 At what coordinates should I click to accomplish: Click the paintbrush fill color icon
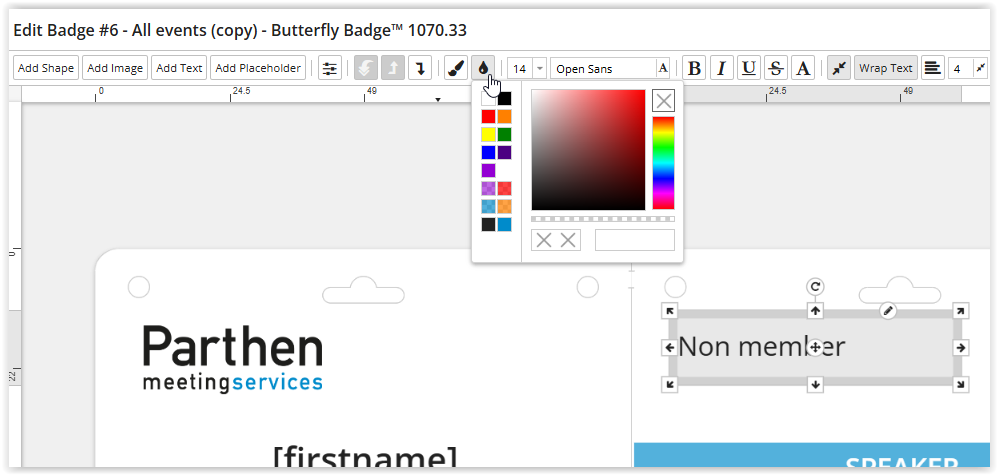point(456,68)
